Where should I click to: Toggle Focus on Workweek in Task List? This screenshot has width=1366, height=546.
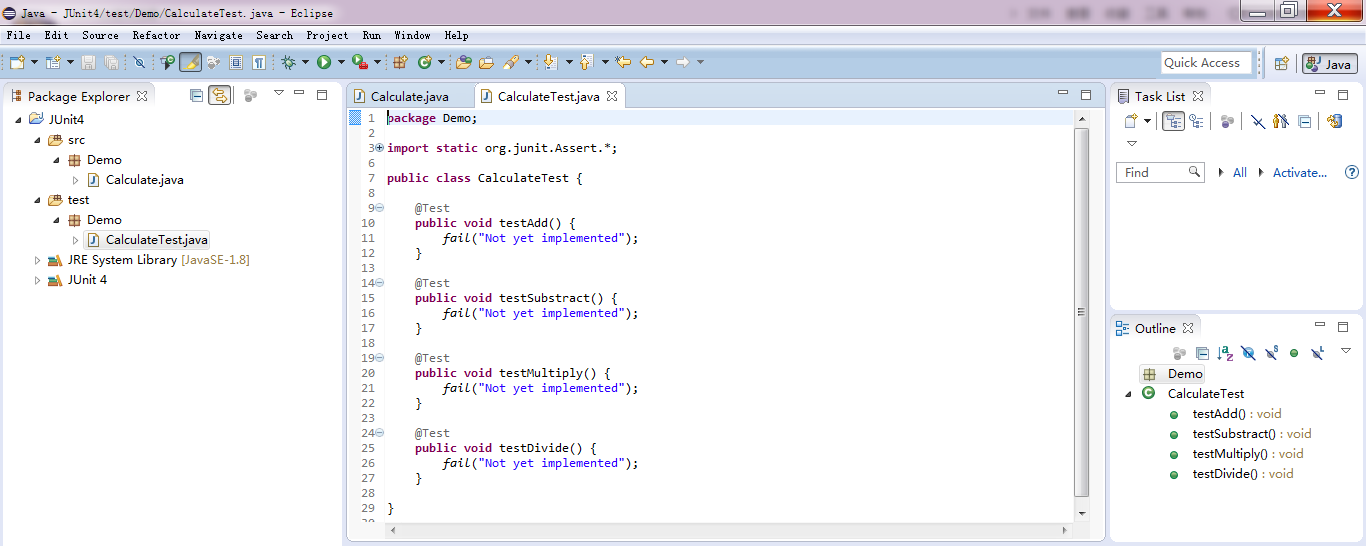1227,121
